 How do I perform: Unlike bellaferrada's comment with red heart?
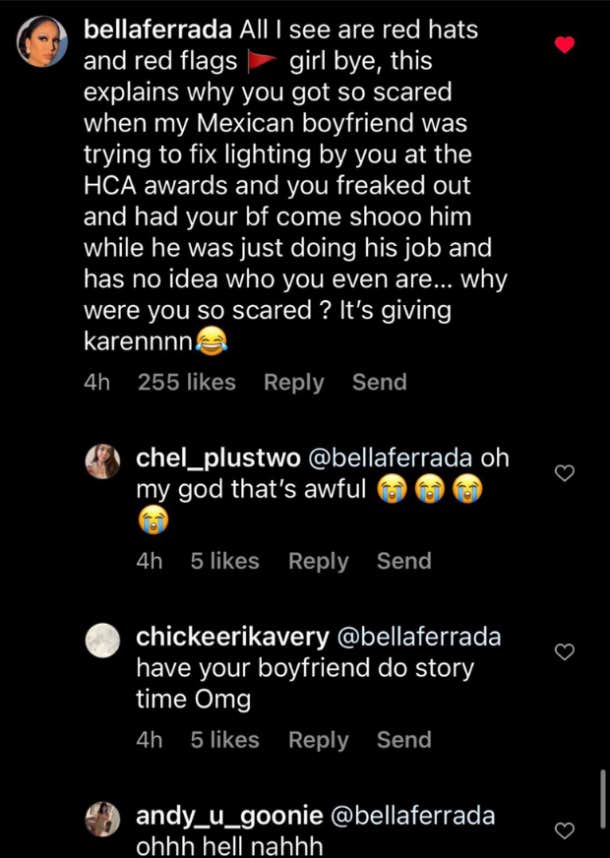pyautogui.click(x=565, y=45)
